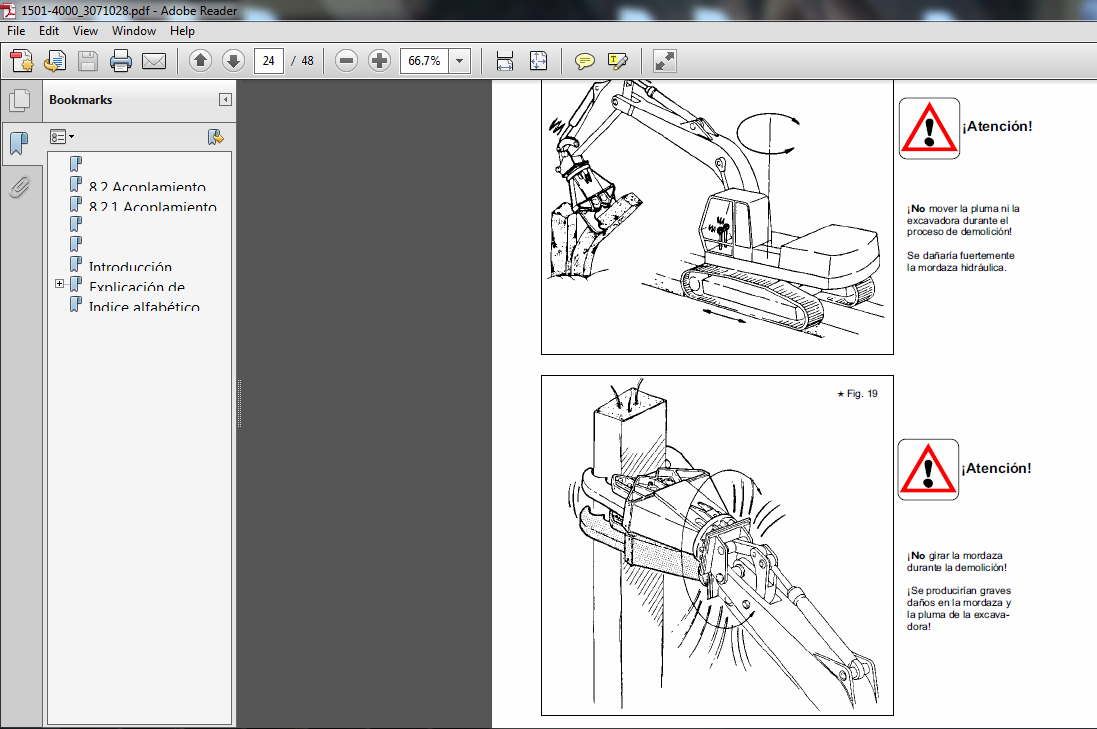Viewport: 1097px width, 729px height.
Task: Print the document with the printer icon
Action: click(120, 61)
